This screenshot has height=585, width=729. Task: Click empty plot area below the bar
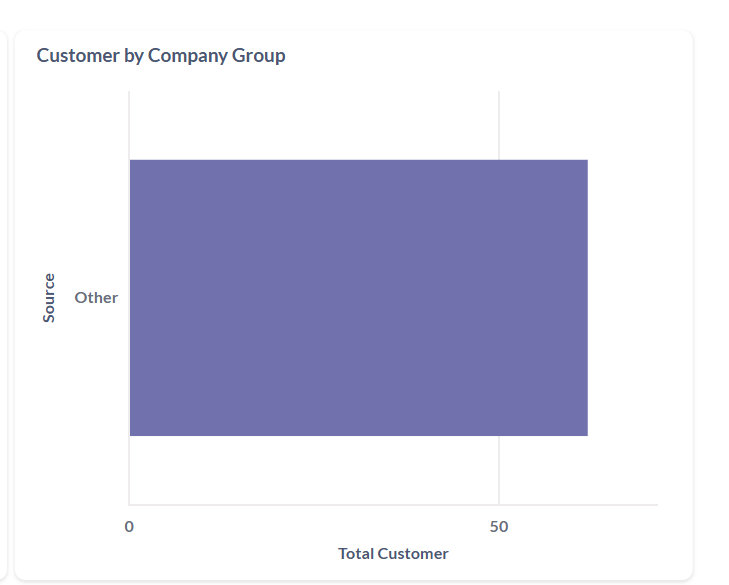(x=300, y=470)
